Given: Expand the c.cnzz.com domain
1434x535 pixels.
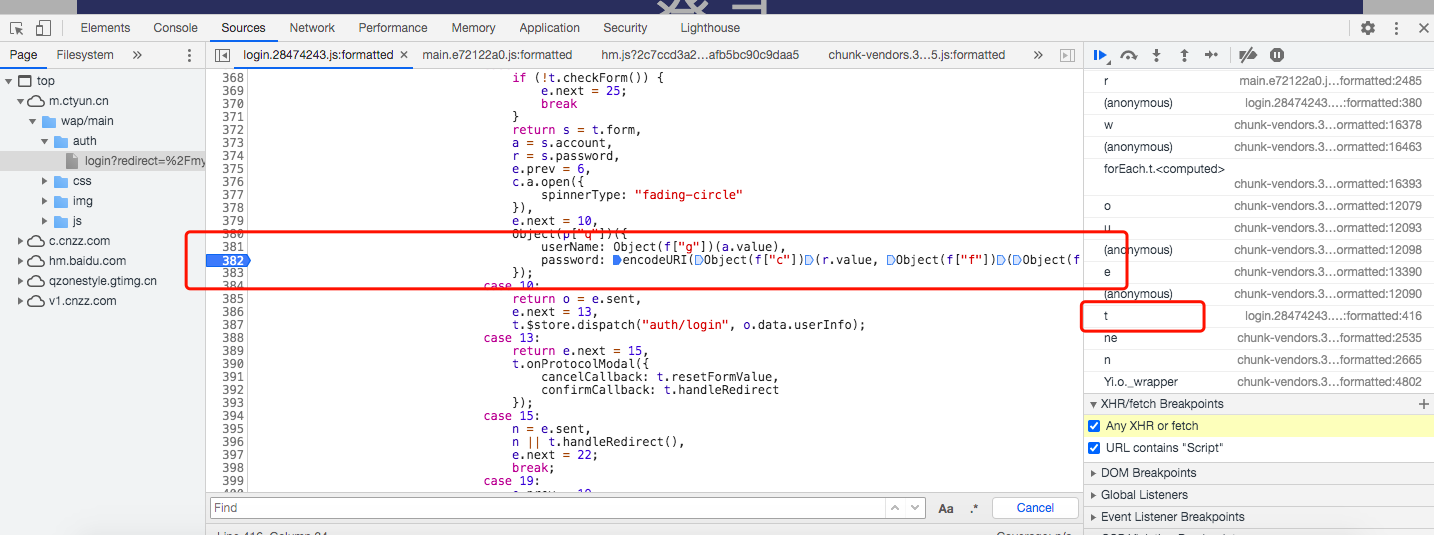Looking at the screenshot, I should point(21,241).
